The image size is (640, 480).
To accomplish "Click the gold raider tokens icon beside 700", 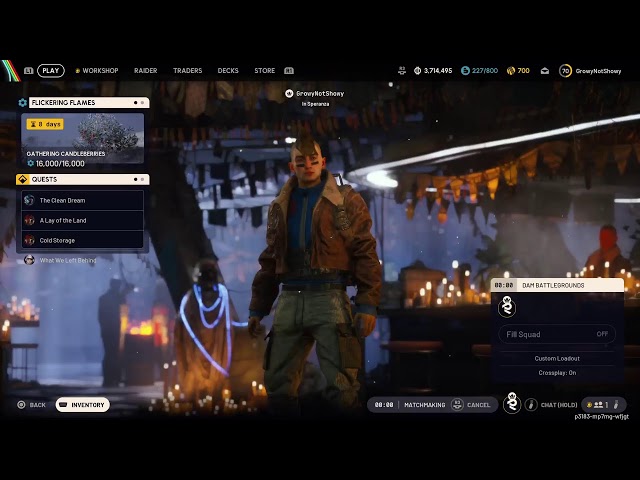I will click(x=511, y=71).
